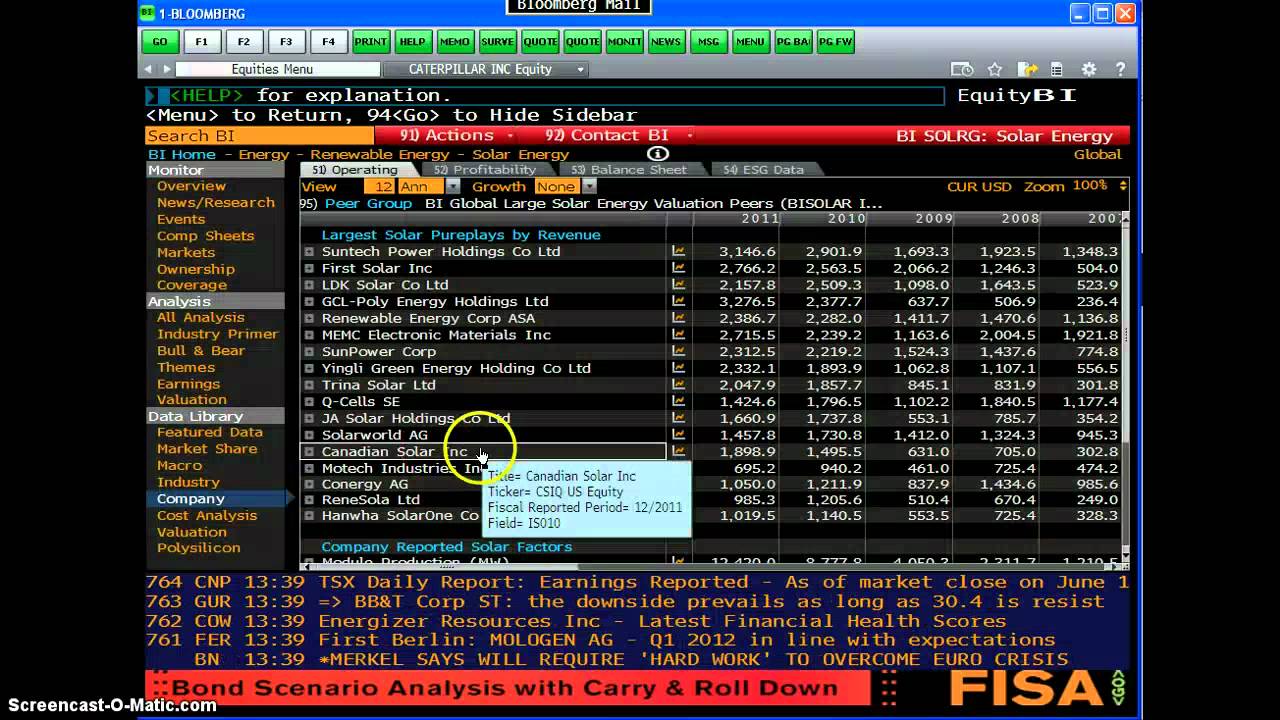Screen dimensions: 1280x720
Task: Go to BI Home breadcrumb link
Action: click(x=182, y=154)
